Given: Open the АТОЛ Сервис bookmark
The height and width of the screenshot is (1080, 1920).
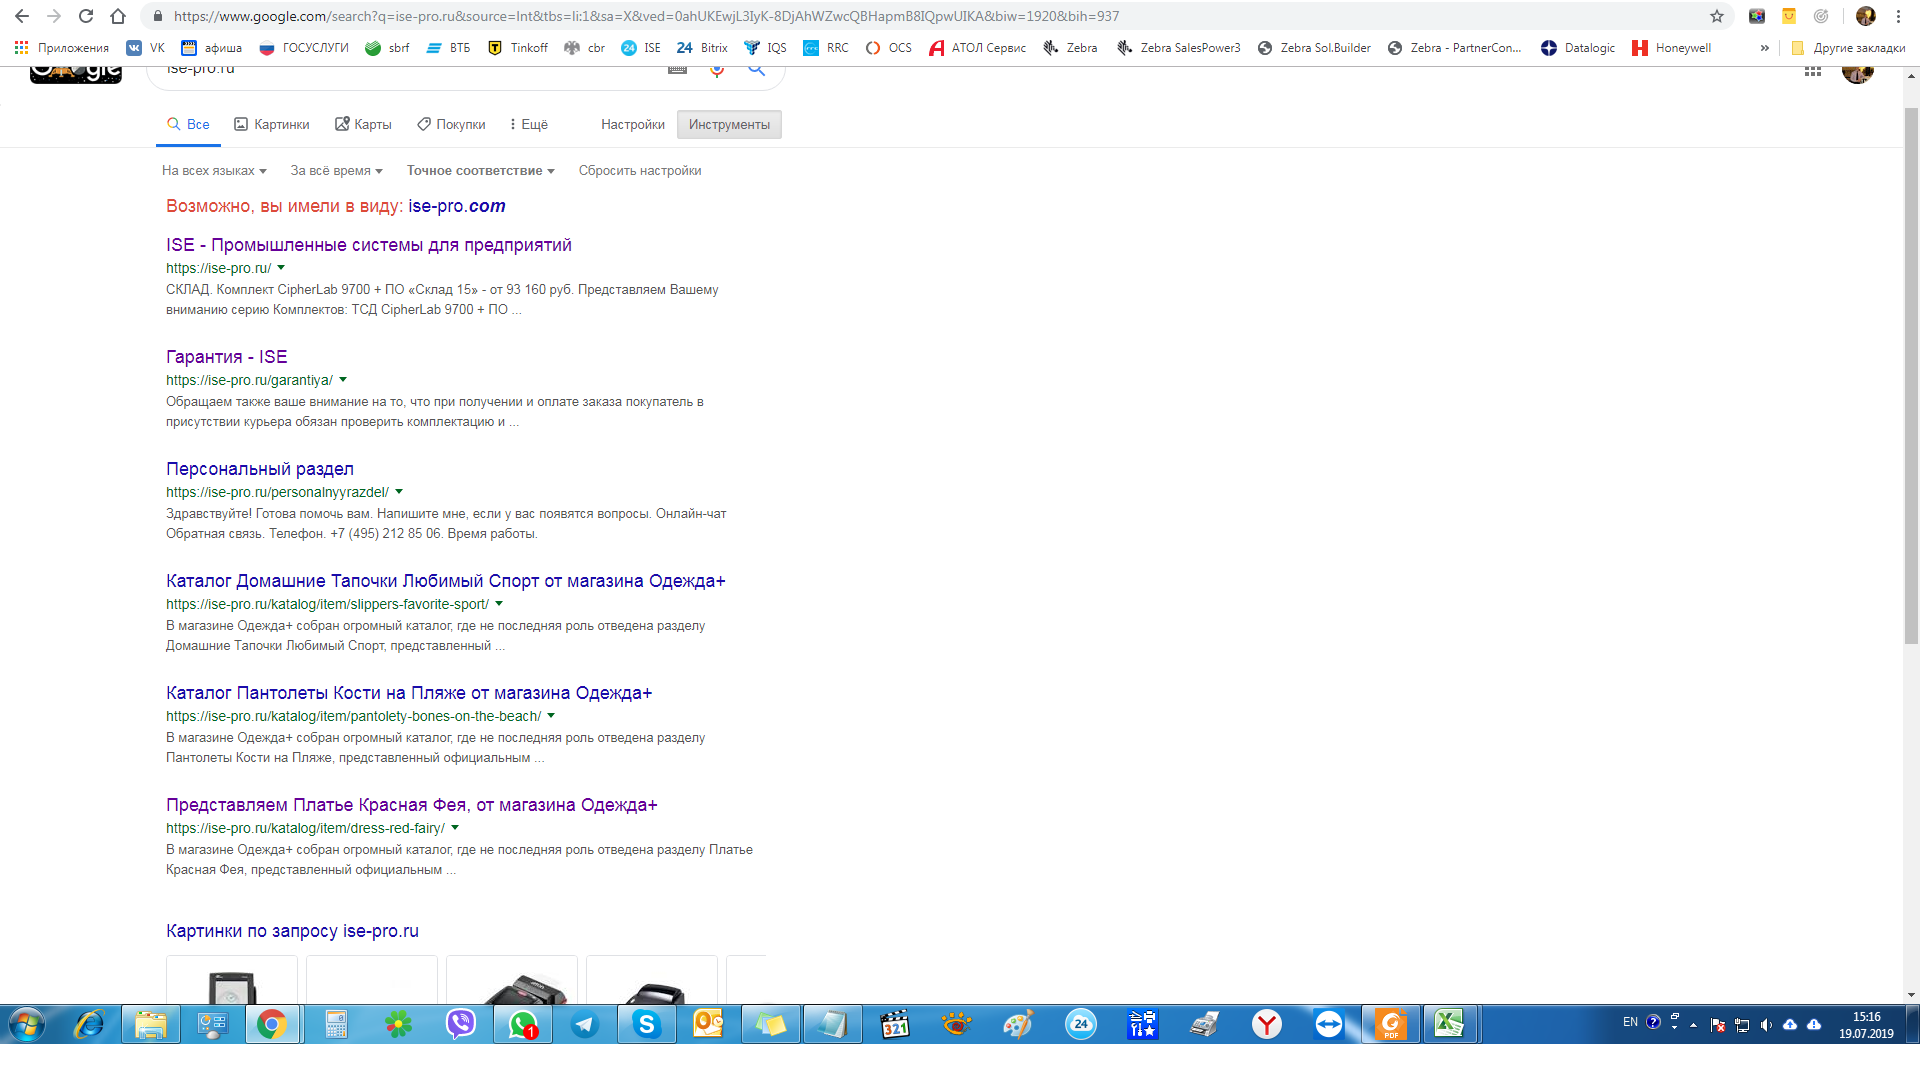Looking at the screenshot, I should [x=978, y=48].
